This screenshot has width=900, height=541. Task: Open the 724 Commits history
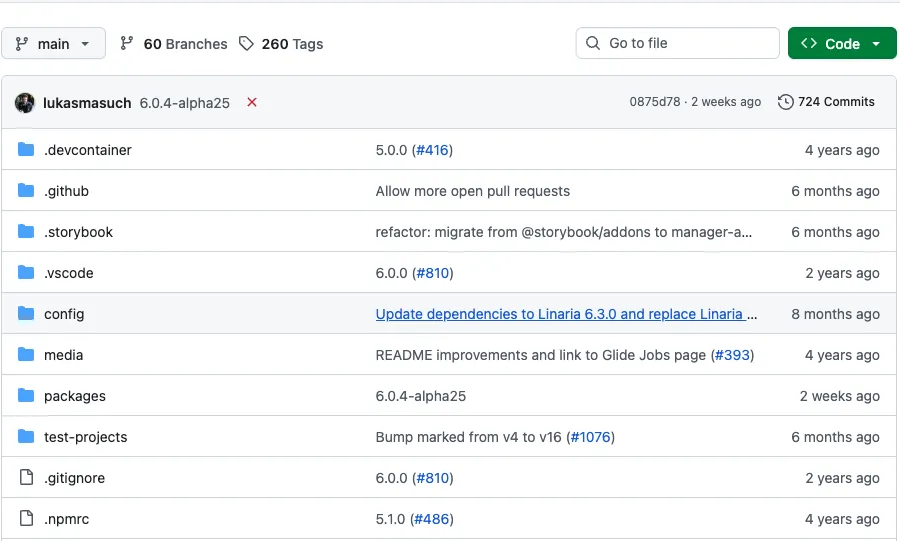click(x=826, y=102)
